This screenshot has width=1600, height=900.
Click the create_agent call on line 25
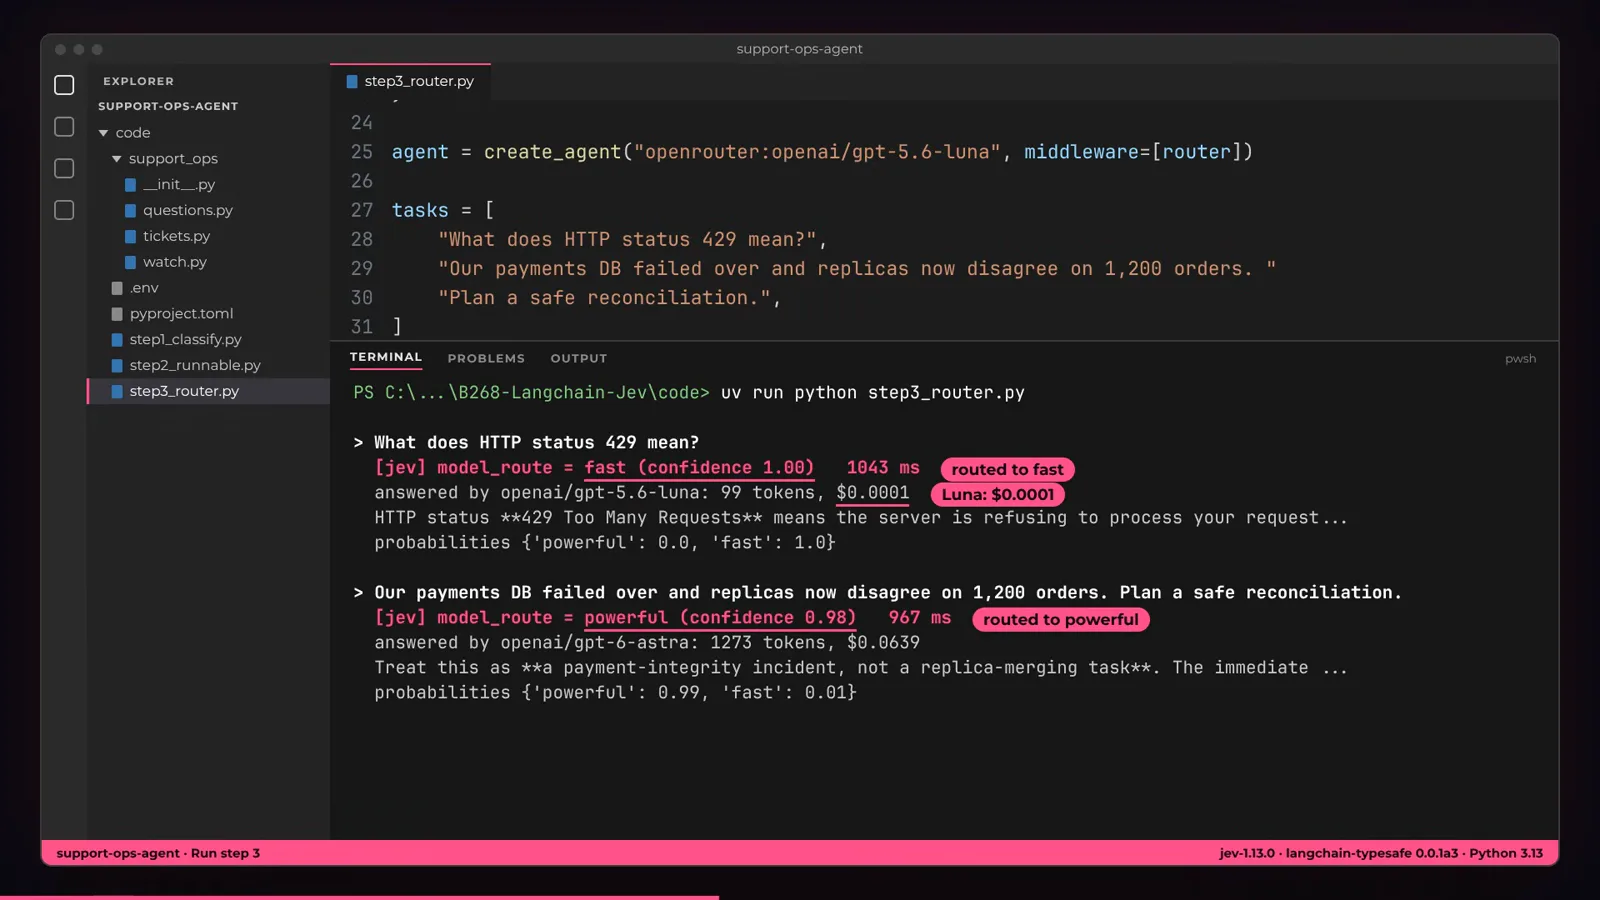(553, 152)
